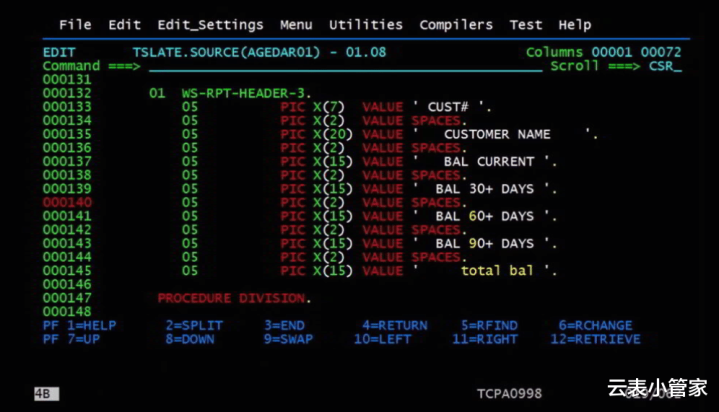
Task: Click the CUSTOMER NAME literal
Action: [497, 134]
